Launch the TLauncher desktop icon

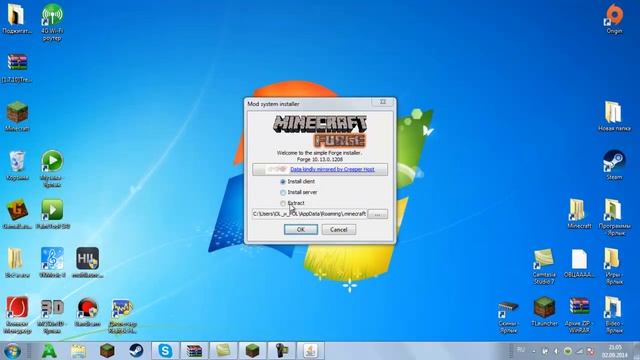tap(544, 312)
